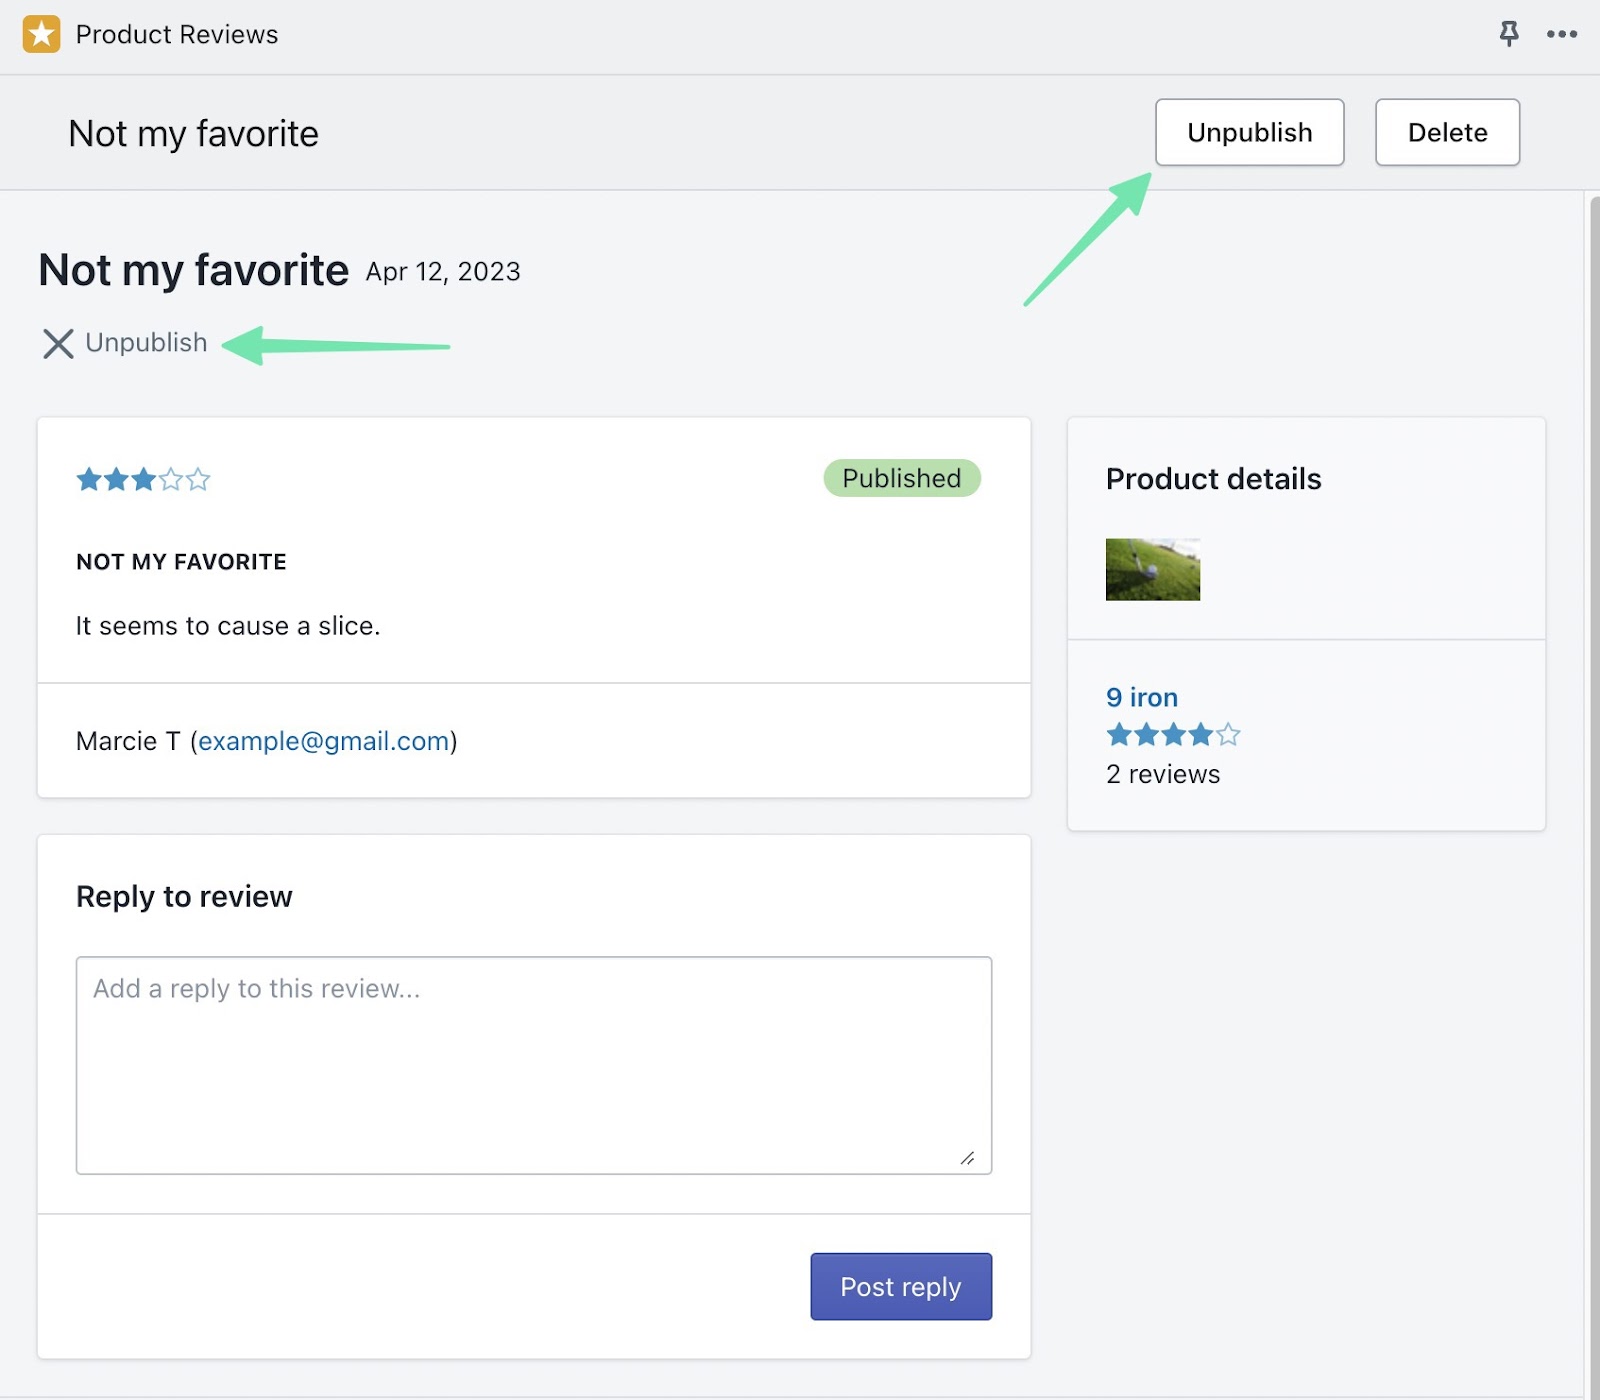The width and height of the screenshot is (1600, 1400).
Task: Click the Unpublish button in header
Action: pos(1249,132)
